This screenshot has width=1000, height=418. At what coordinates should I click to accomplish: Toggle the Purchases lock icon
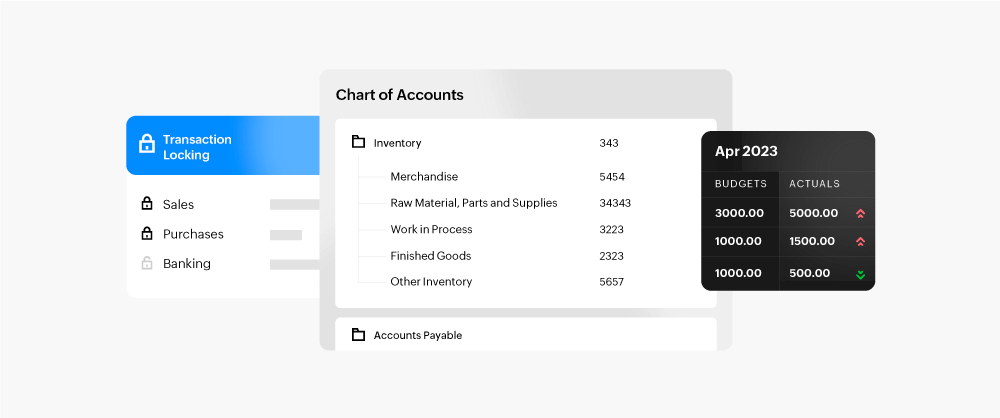(x=146, y=234)
